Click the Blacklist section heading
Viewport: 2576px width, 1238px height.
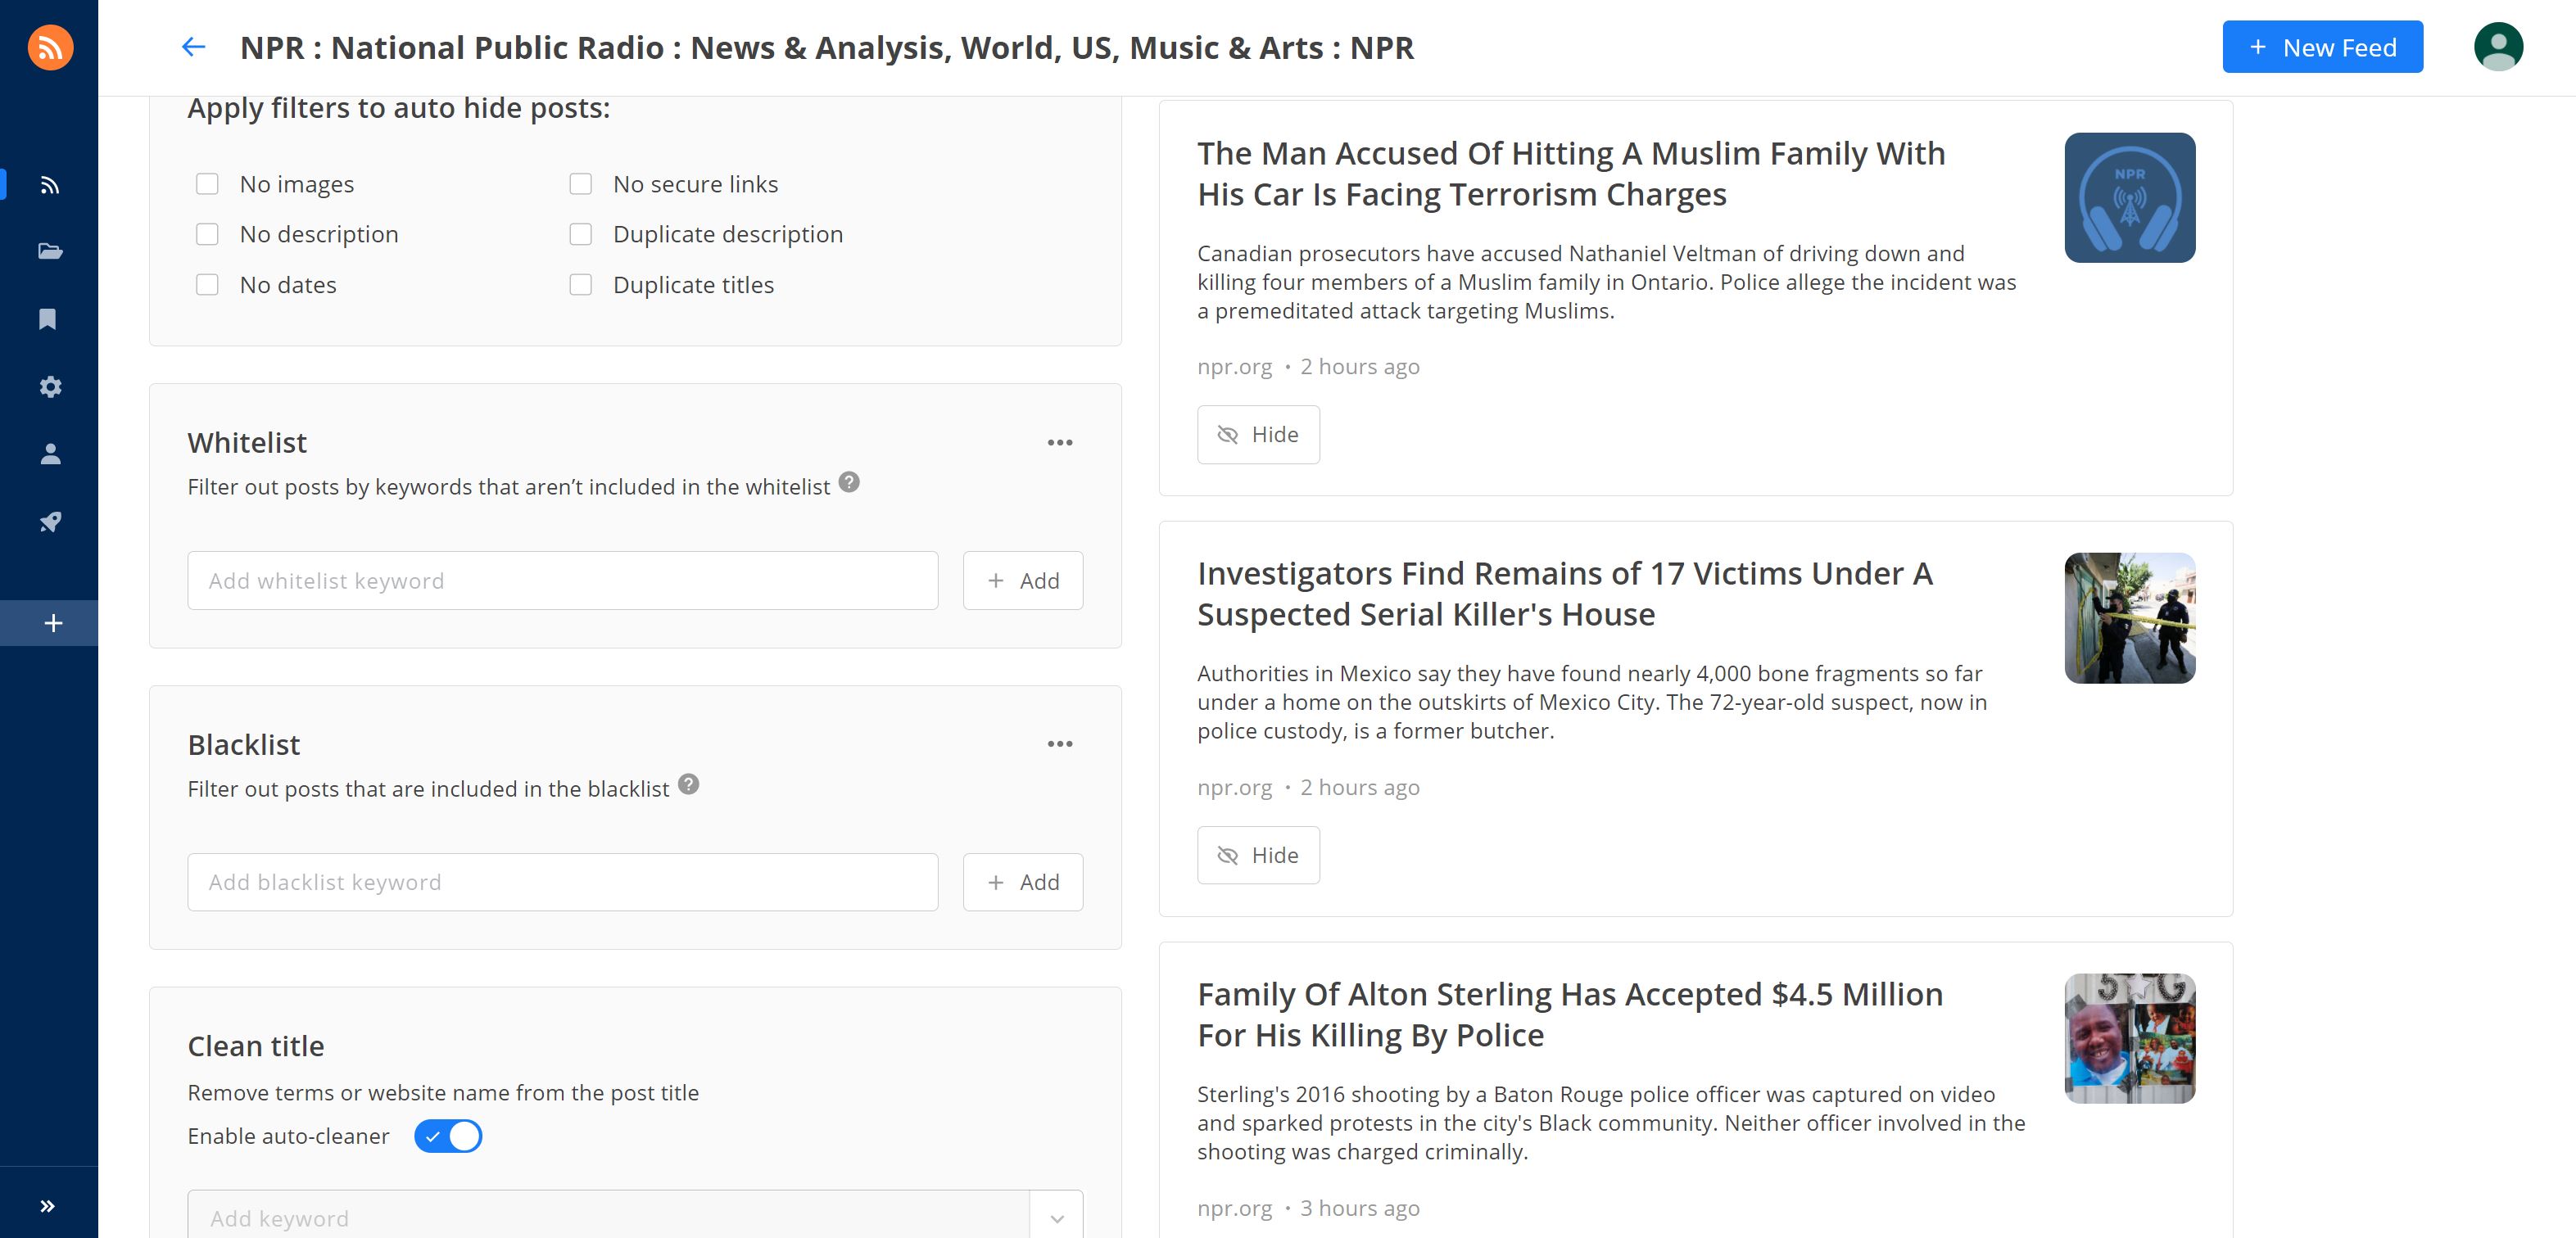pos(244,744)
